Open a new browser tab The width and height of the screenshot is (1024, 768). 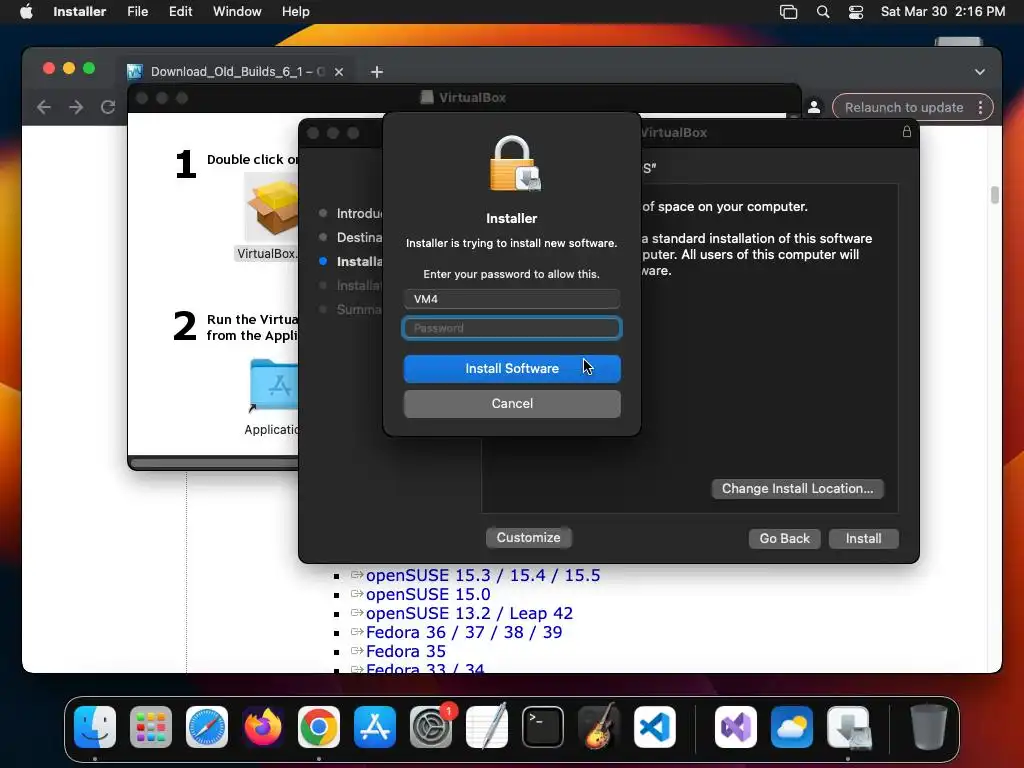[377, 72]
